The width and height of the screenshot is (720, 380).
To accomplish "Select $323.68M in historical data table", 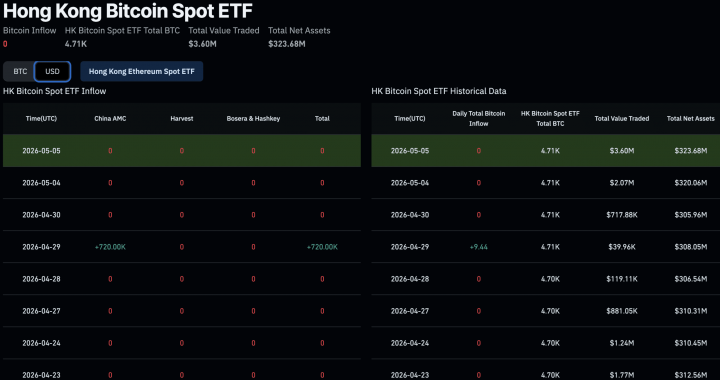I will click(691, 151).
